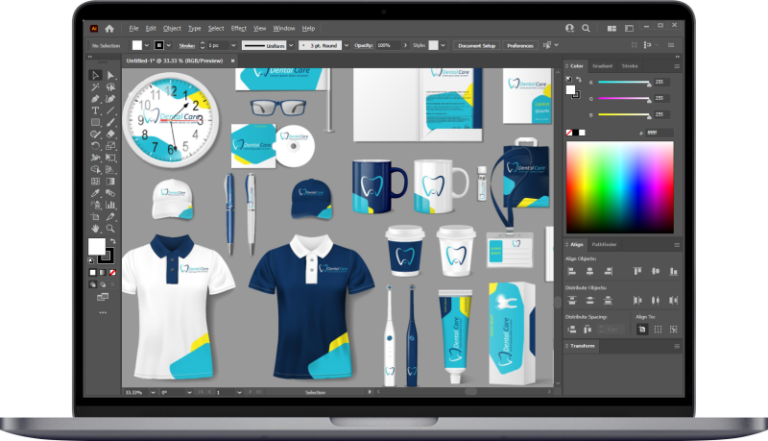This screenshot has height=441, width=768.
Task: Select the Blend tool
Action: 111,193
